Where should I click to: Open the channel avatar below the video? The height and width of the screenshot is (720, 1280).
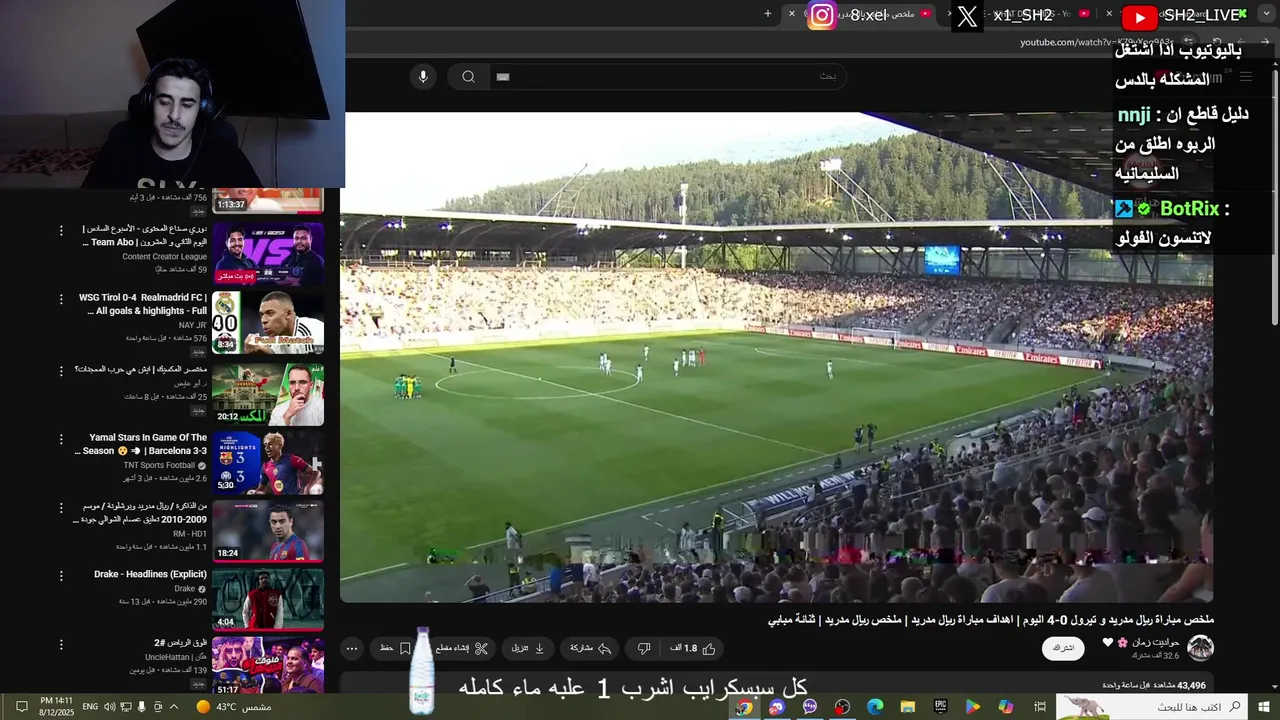tap(1200, 648)
